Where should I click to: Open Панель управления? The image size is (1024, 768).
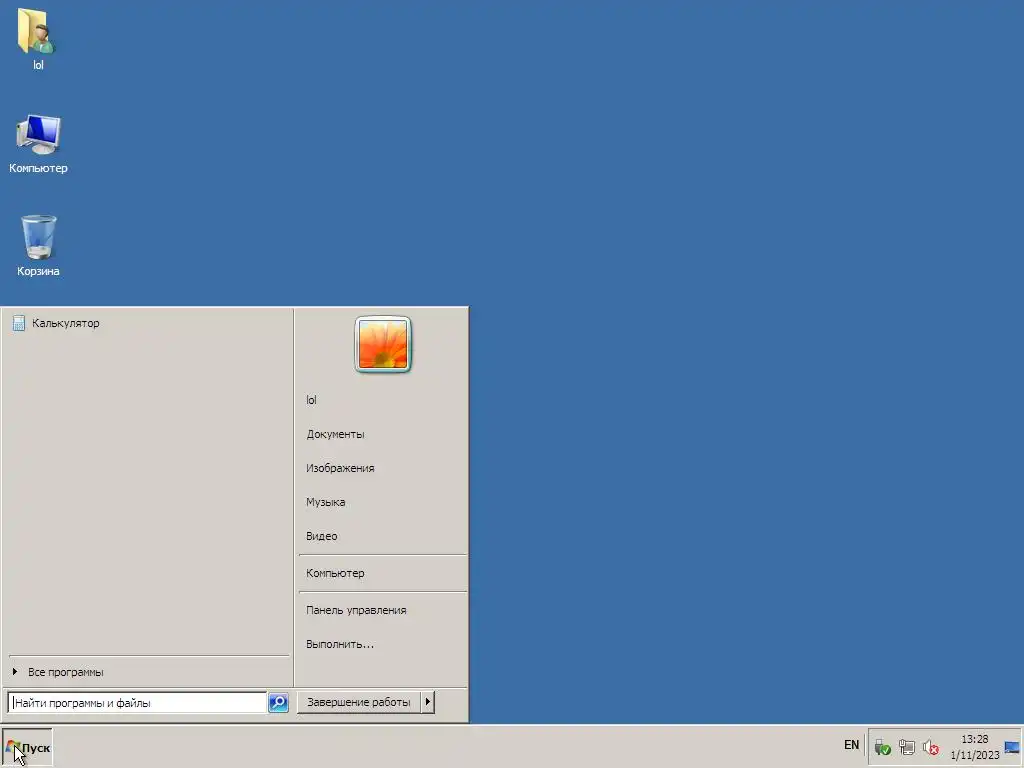[383, 611]
